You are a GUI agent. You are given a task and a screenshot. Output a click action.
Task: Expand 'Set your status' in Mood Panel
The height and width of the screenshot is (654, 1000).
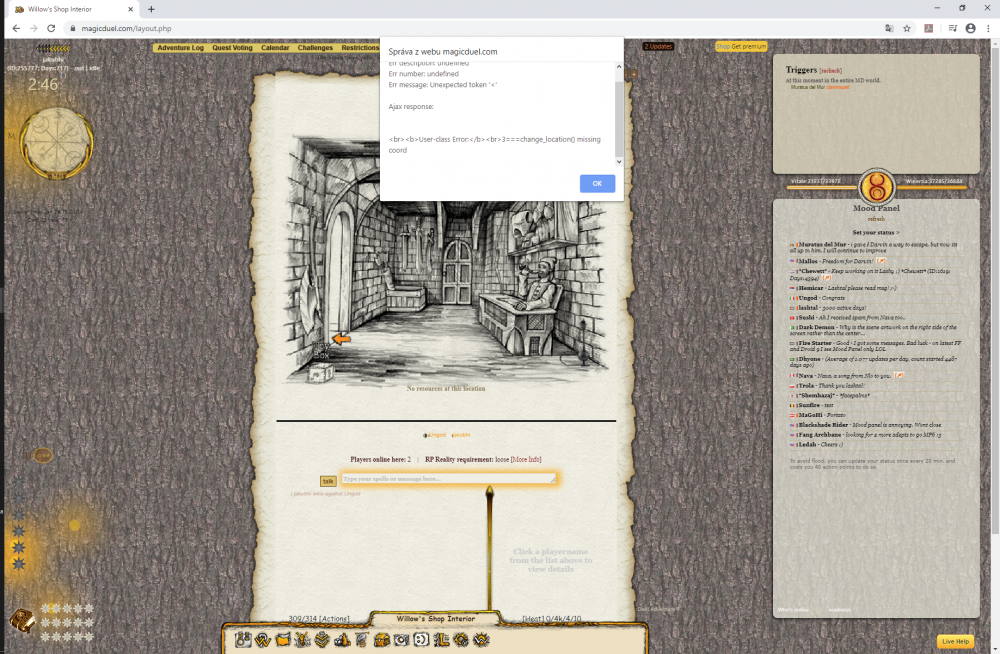[875, 232]
